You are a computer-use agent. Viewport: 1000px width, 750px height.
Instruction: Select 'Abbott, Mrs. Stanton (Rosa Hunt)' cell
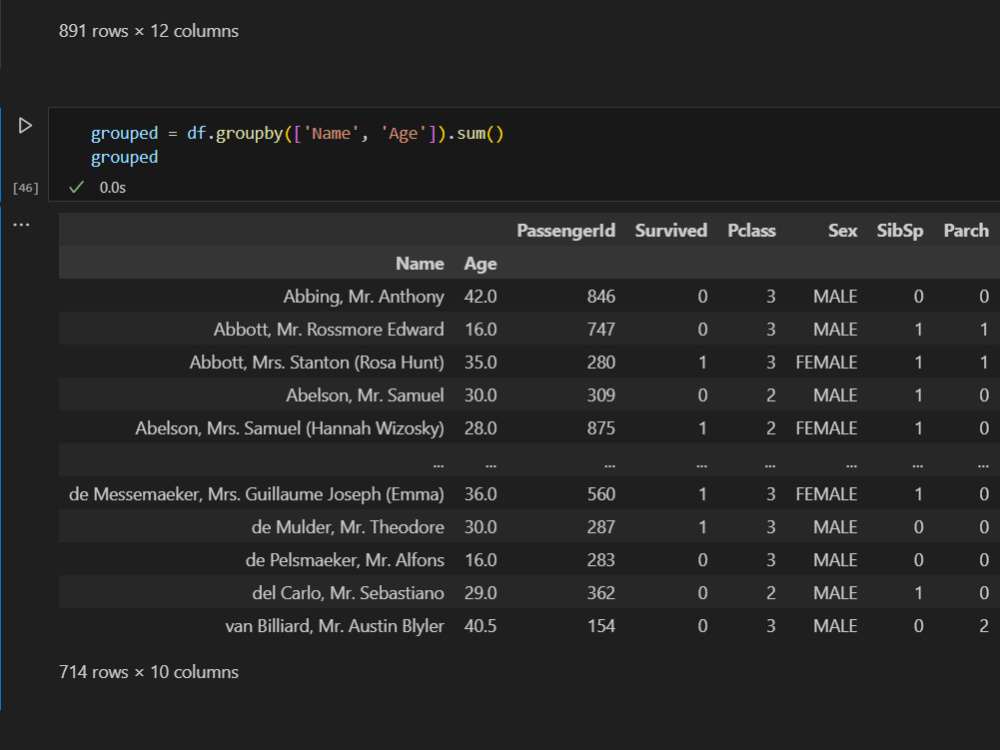pos(316,362)
